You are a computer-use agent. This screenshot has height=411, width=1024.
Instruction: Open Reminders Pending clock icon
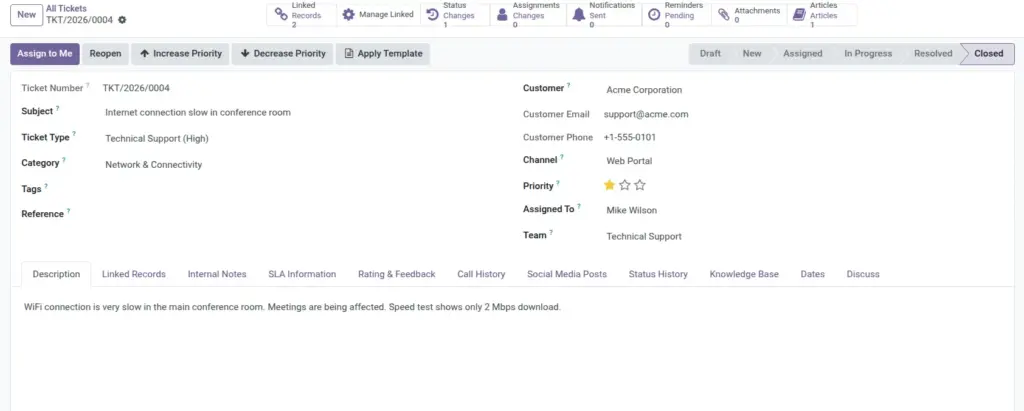(x=654, y=14)
